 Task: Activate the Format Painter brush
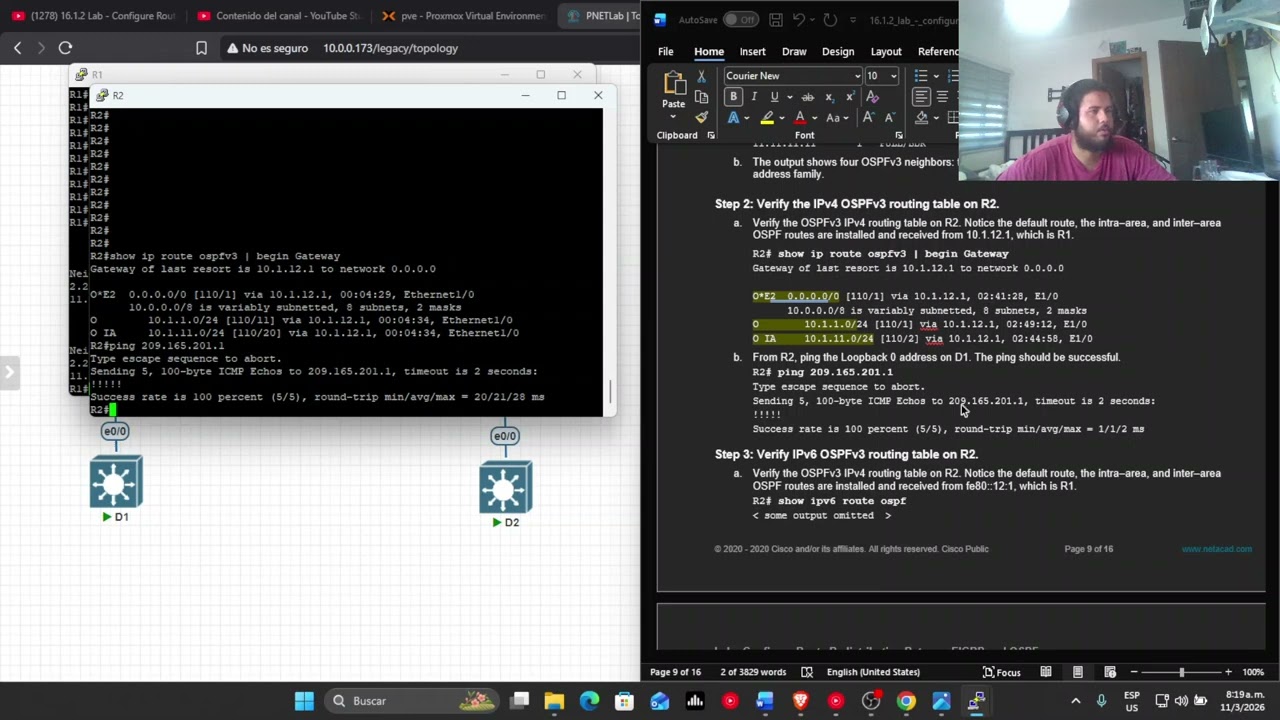701,117
